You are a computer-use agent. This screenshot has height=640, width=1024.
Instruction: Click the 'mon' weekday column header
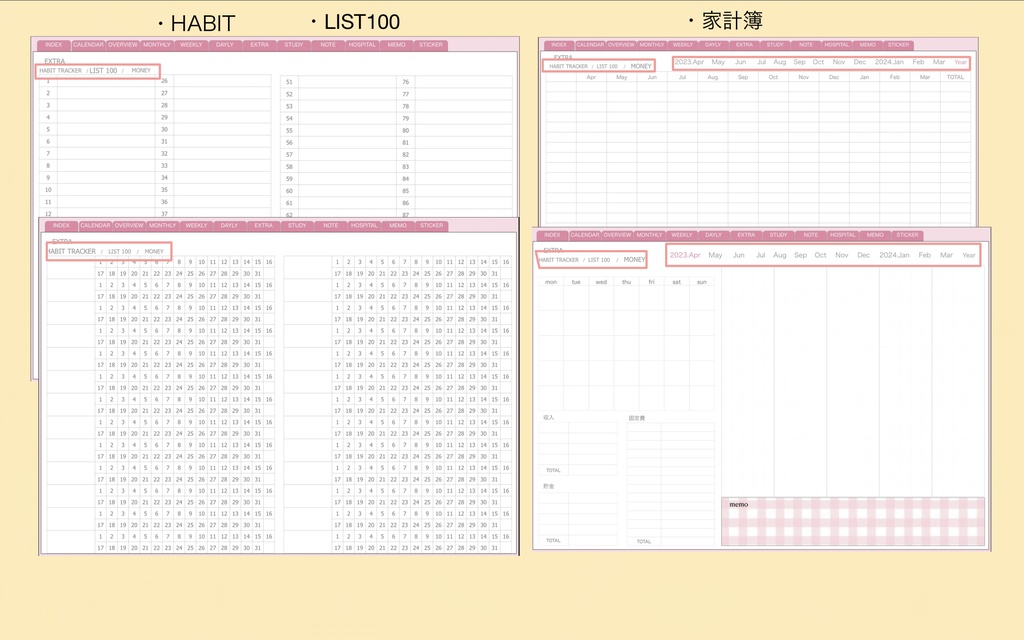tap(551, 282)
